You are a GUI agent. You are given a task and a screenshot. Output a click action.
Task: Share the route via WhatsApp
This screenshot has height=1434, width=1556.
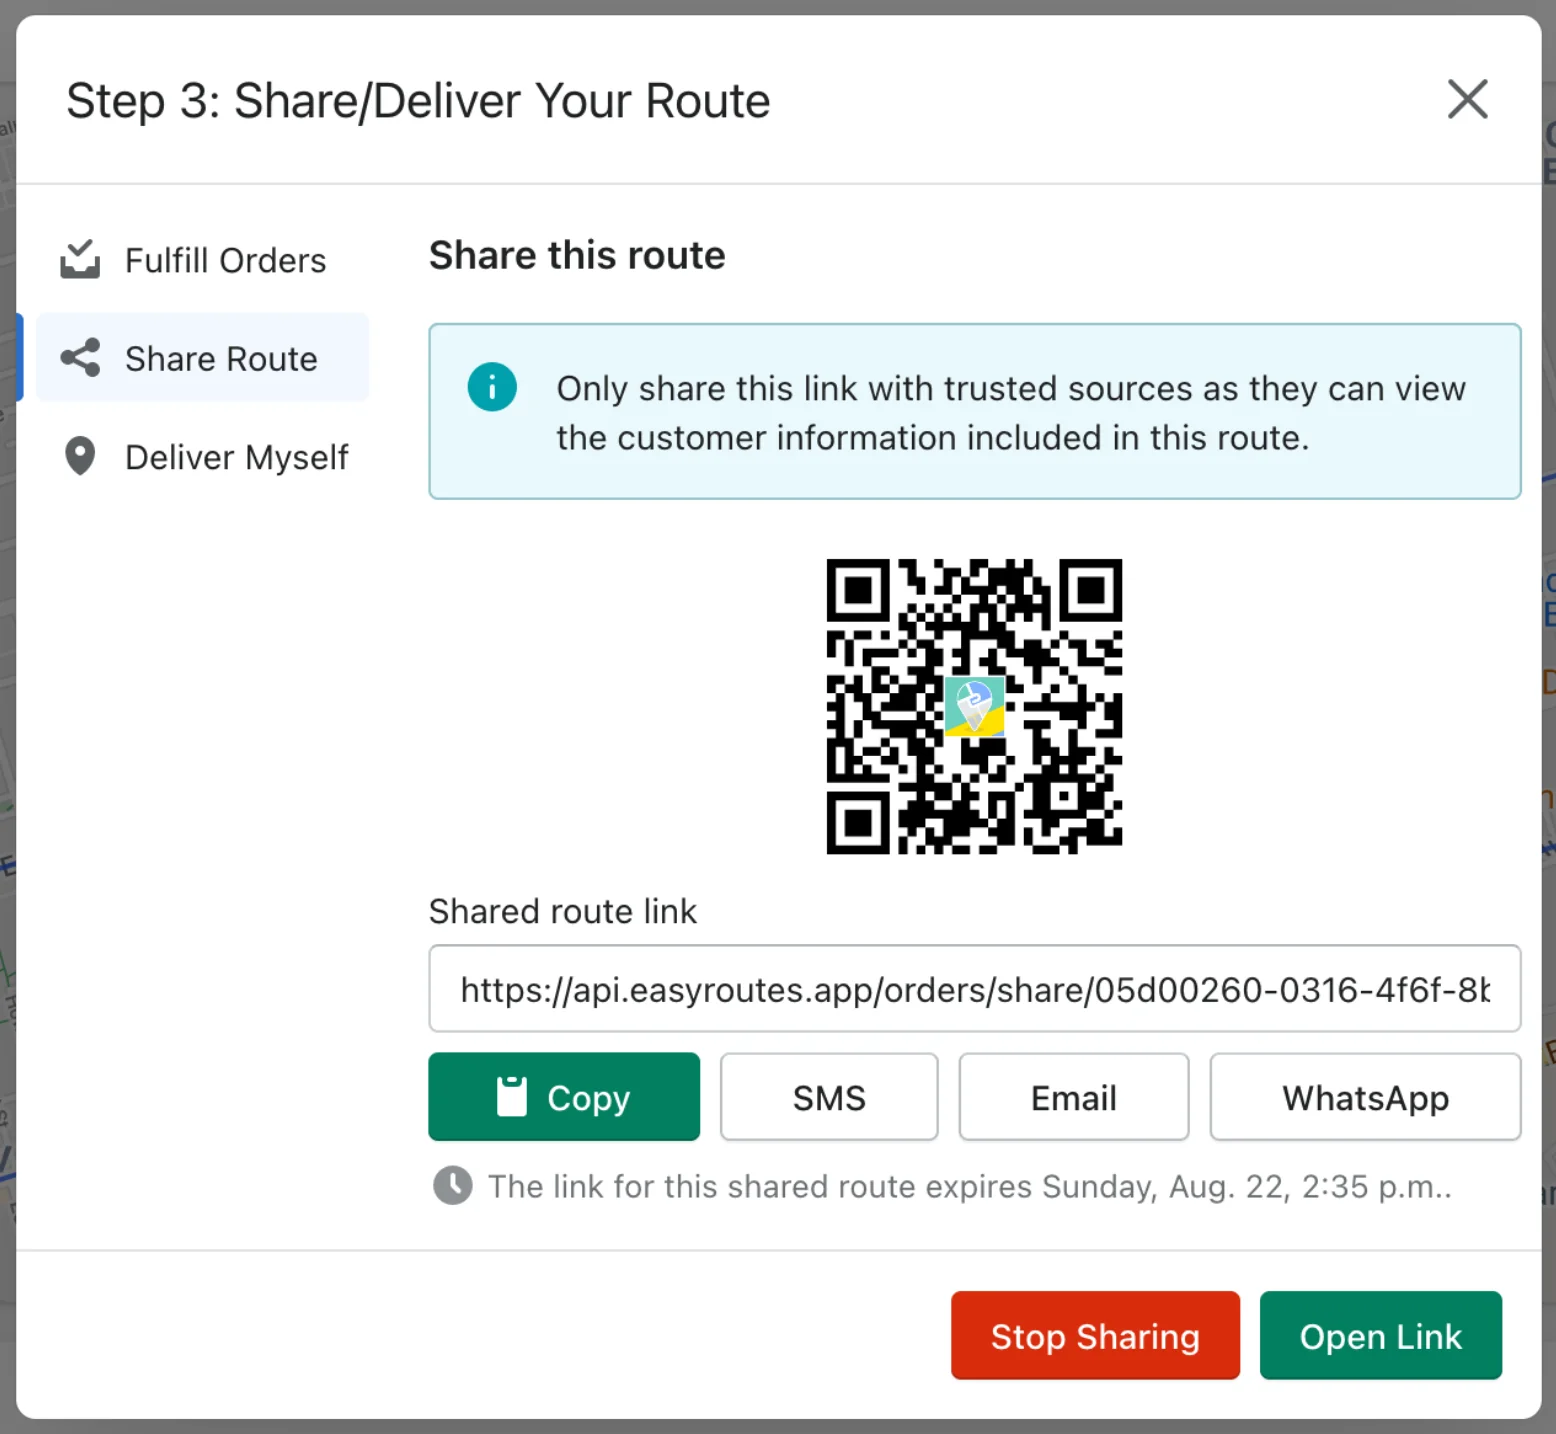pyautogui.click(x=1365, y=1097)
